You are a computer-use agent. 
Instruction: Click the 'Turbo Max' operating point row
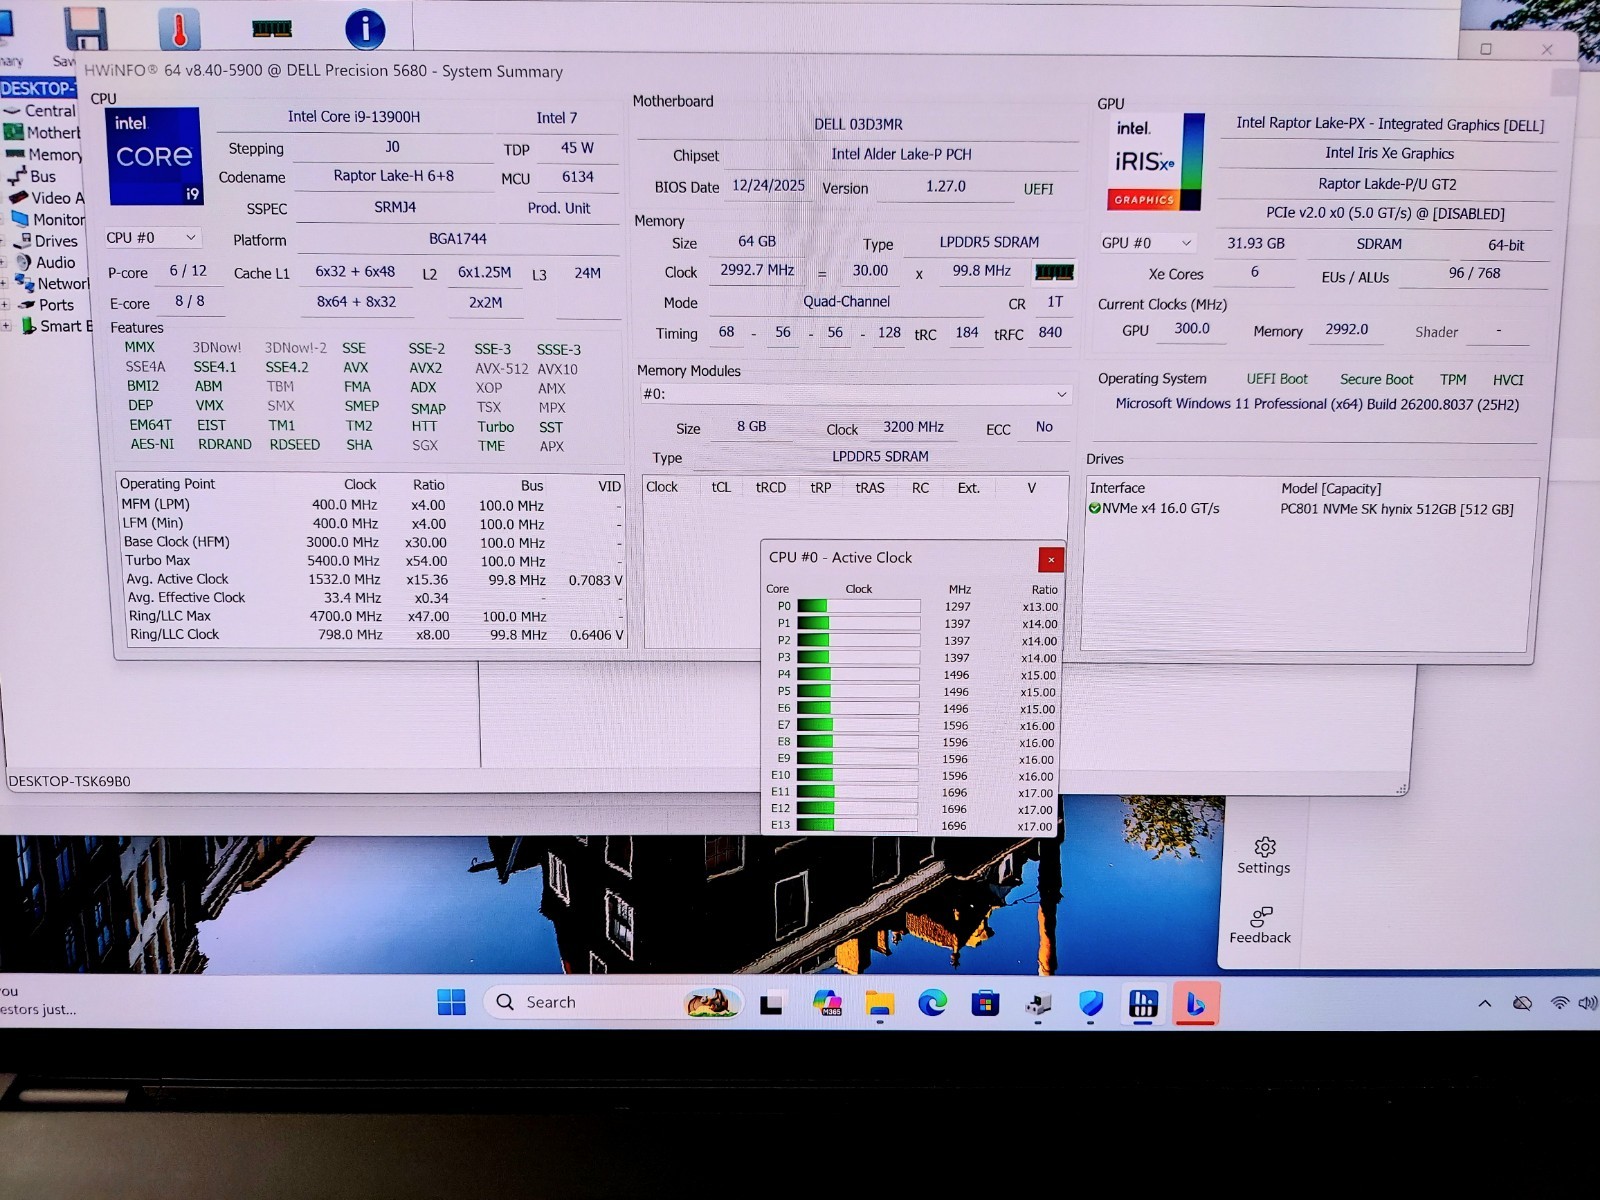pyautogui.click(x=371, y=561)
